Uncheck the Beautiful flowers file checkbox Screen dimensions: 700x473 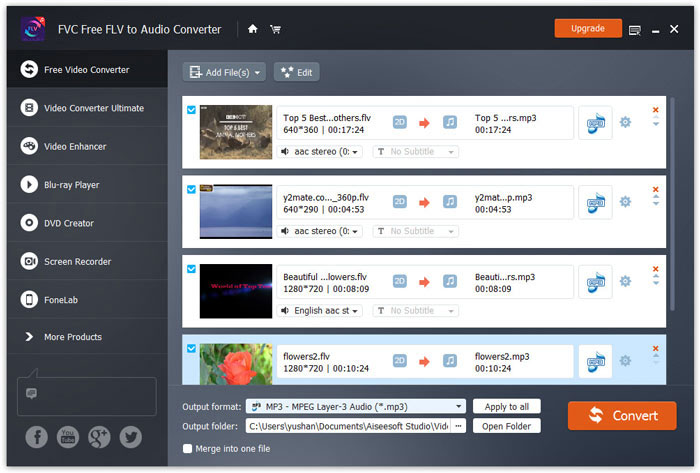point(191,269)
